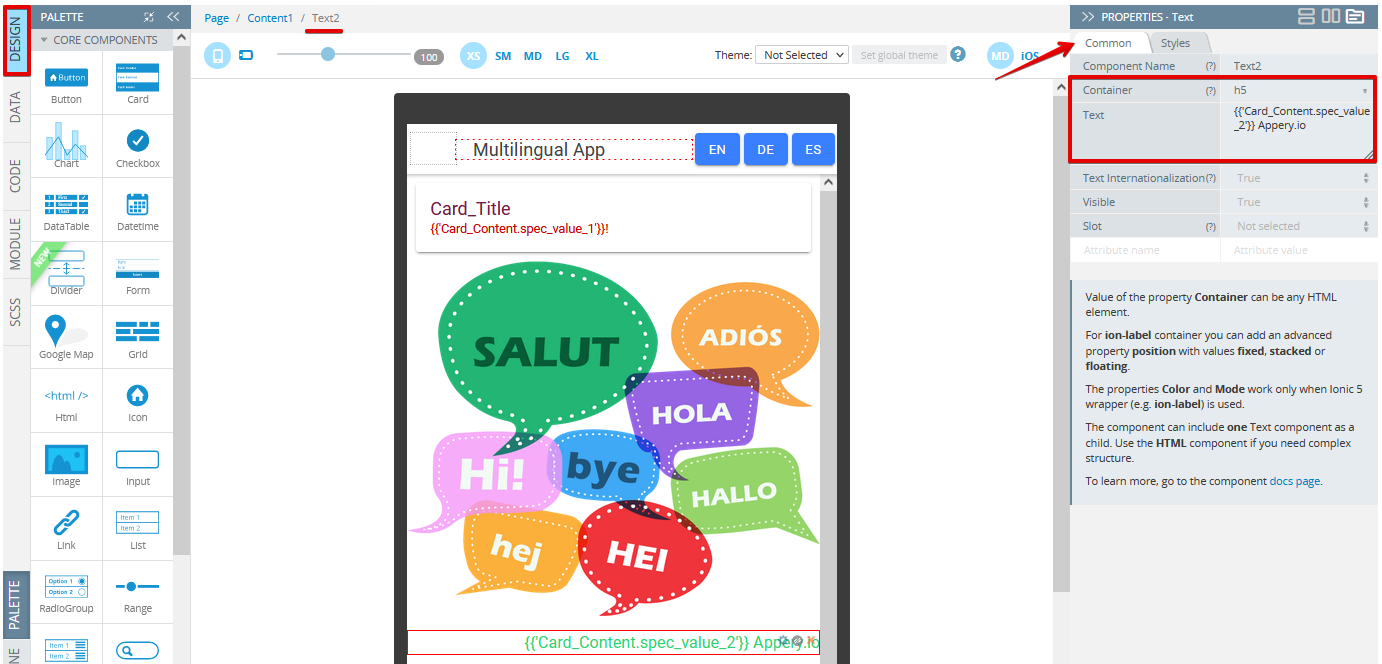Select the LG screen size
The image size is (1382, 664).
tap(563, 56)
